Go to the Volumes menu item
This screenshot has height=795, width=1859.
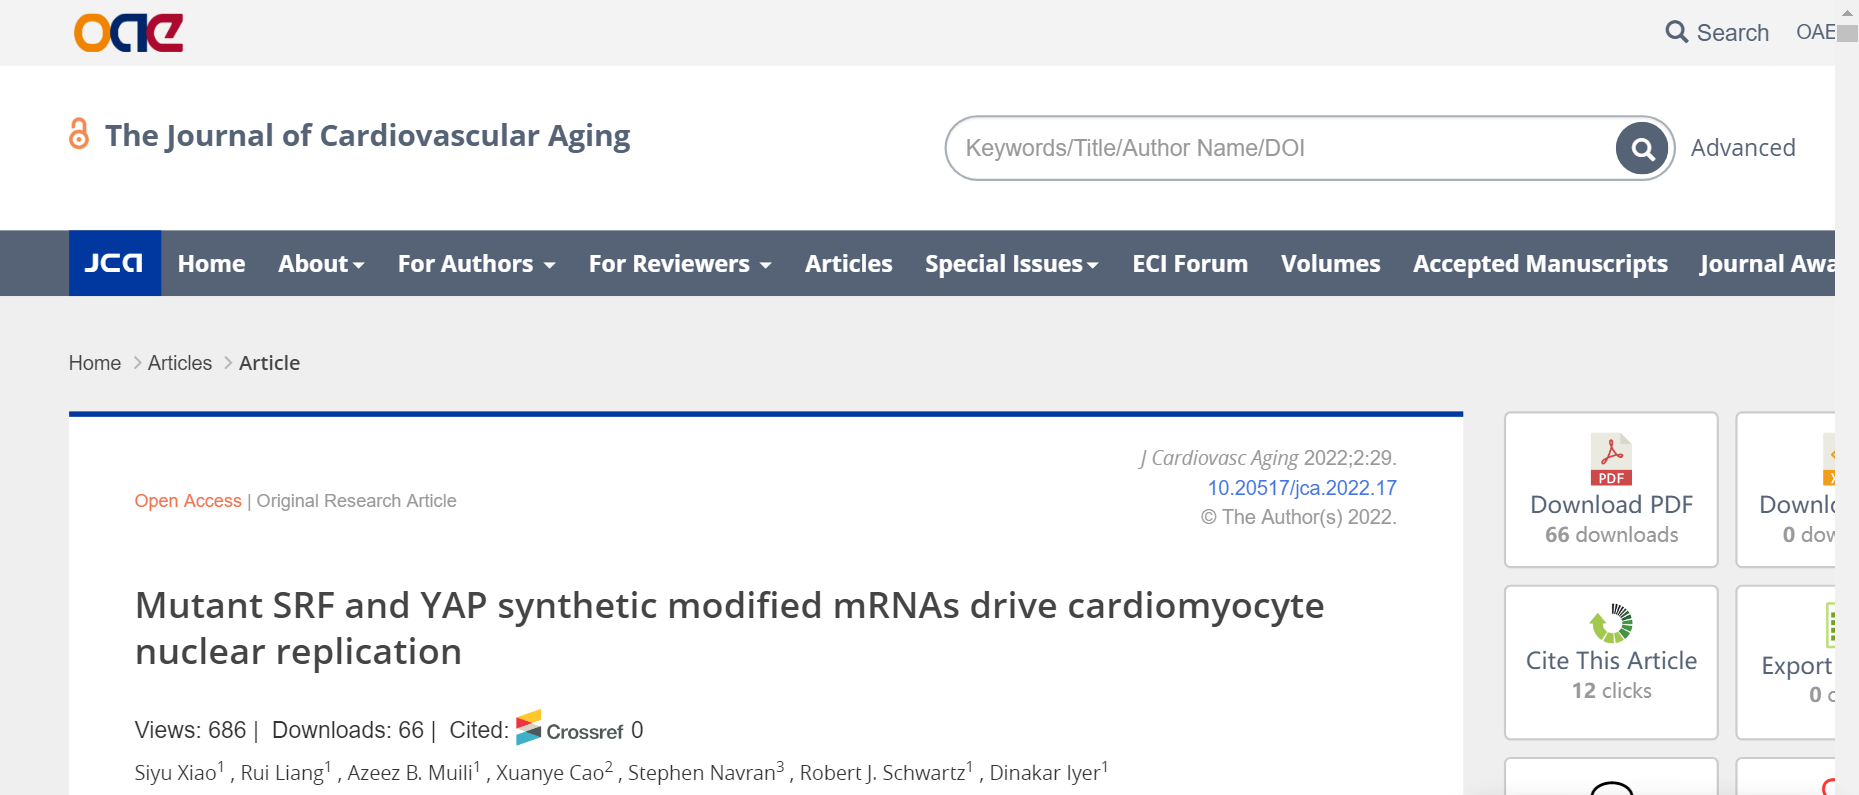[x=1330, y=264]
